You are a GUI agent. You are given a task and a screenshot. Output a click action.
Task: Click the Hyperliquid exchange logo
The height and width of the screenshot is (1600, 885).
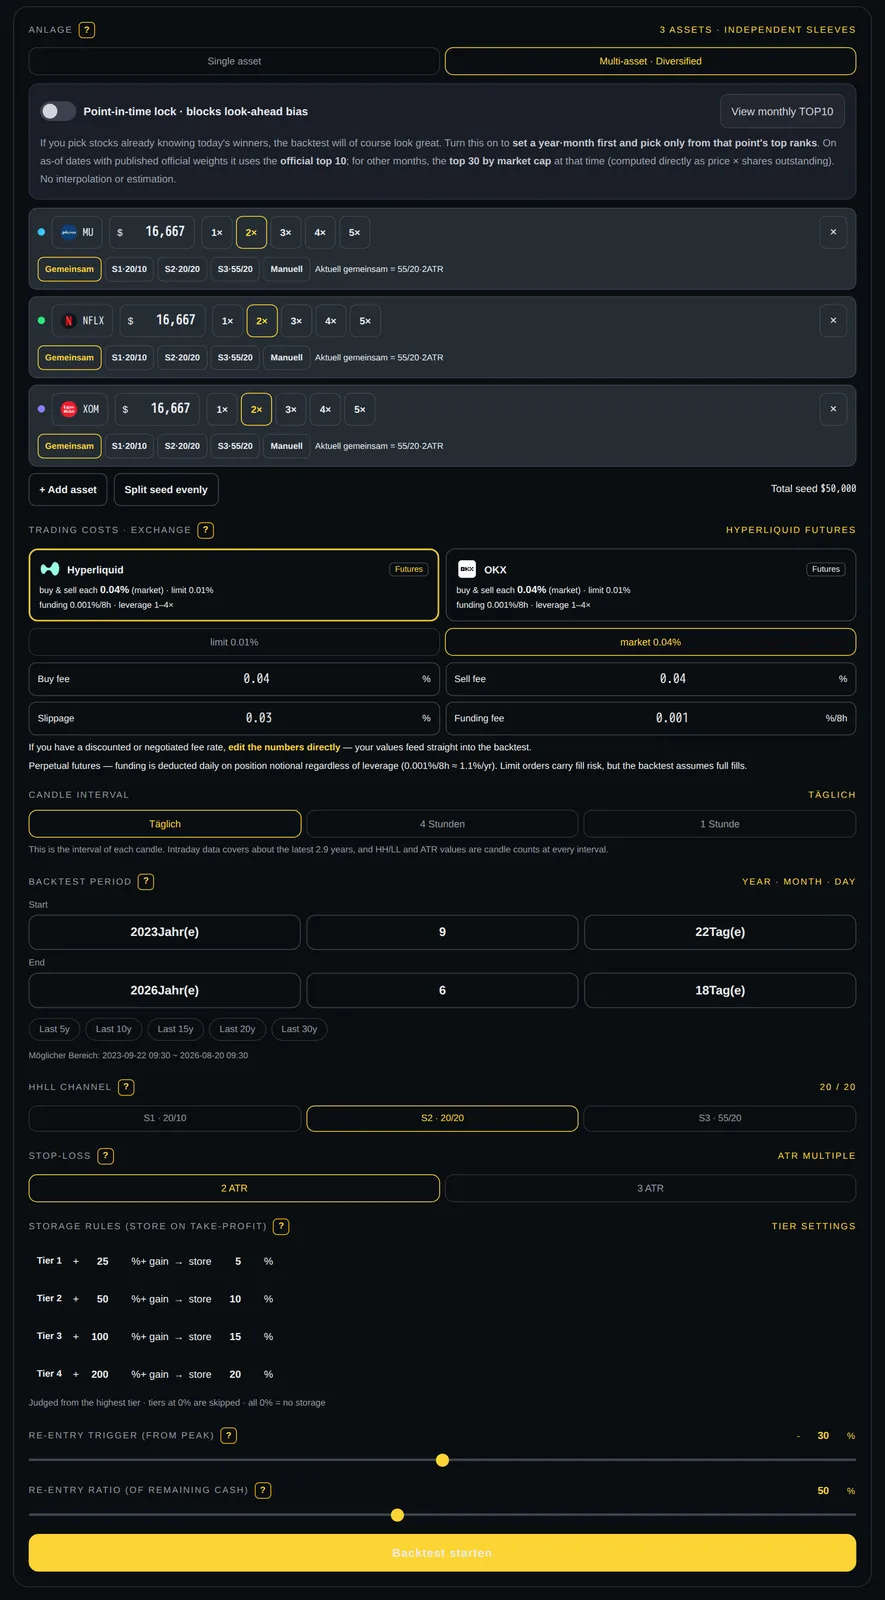tap(50, 569)
